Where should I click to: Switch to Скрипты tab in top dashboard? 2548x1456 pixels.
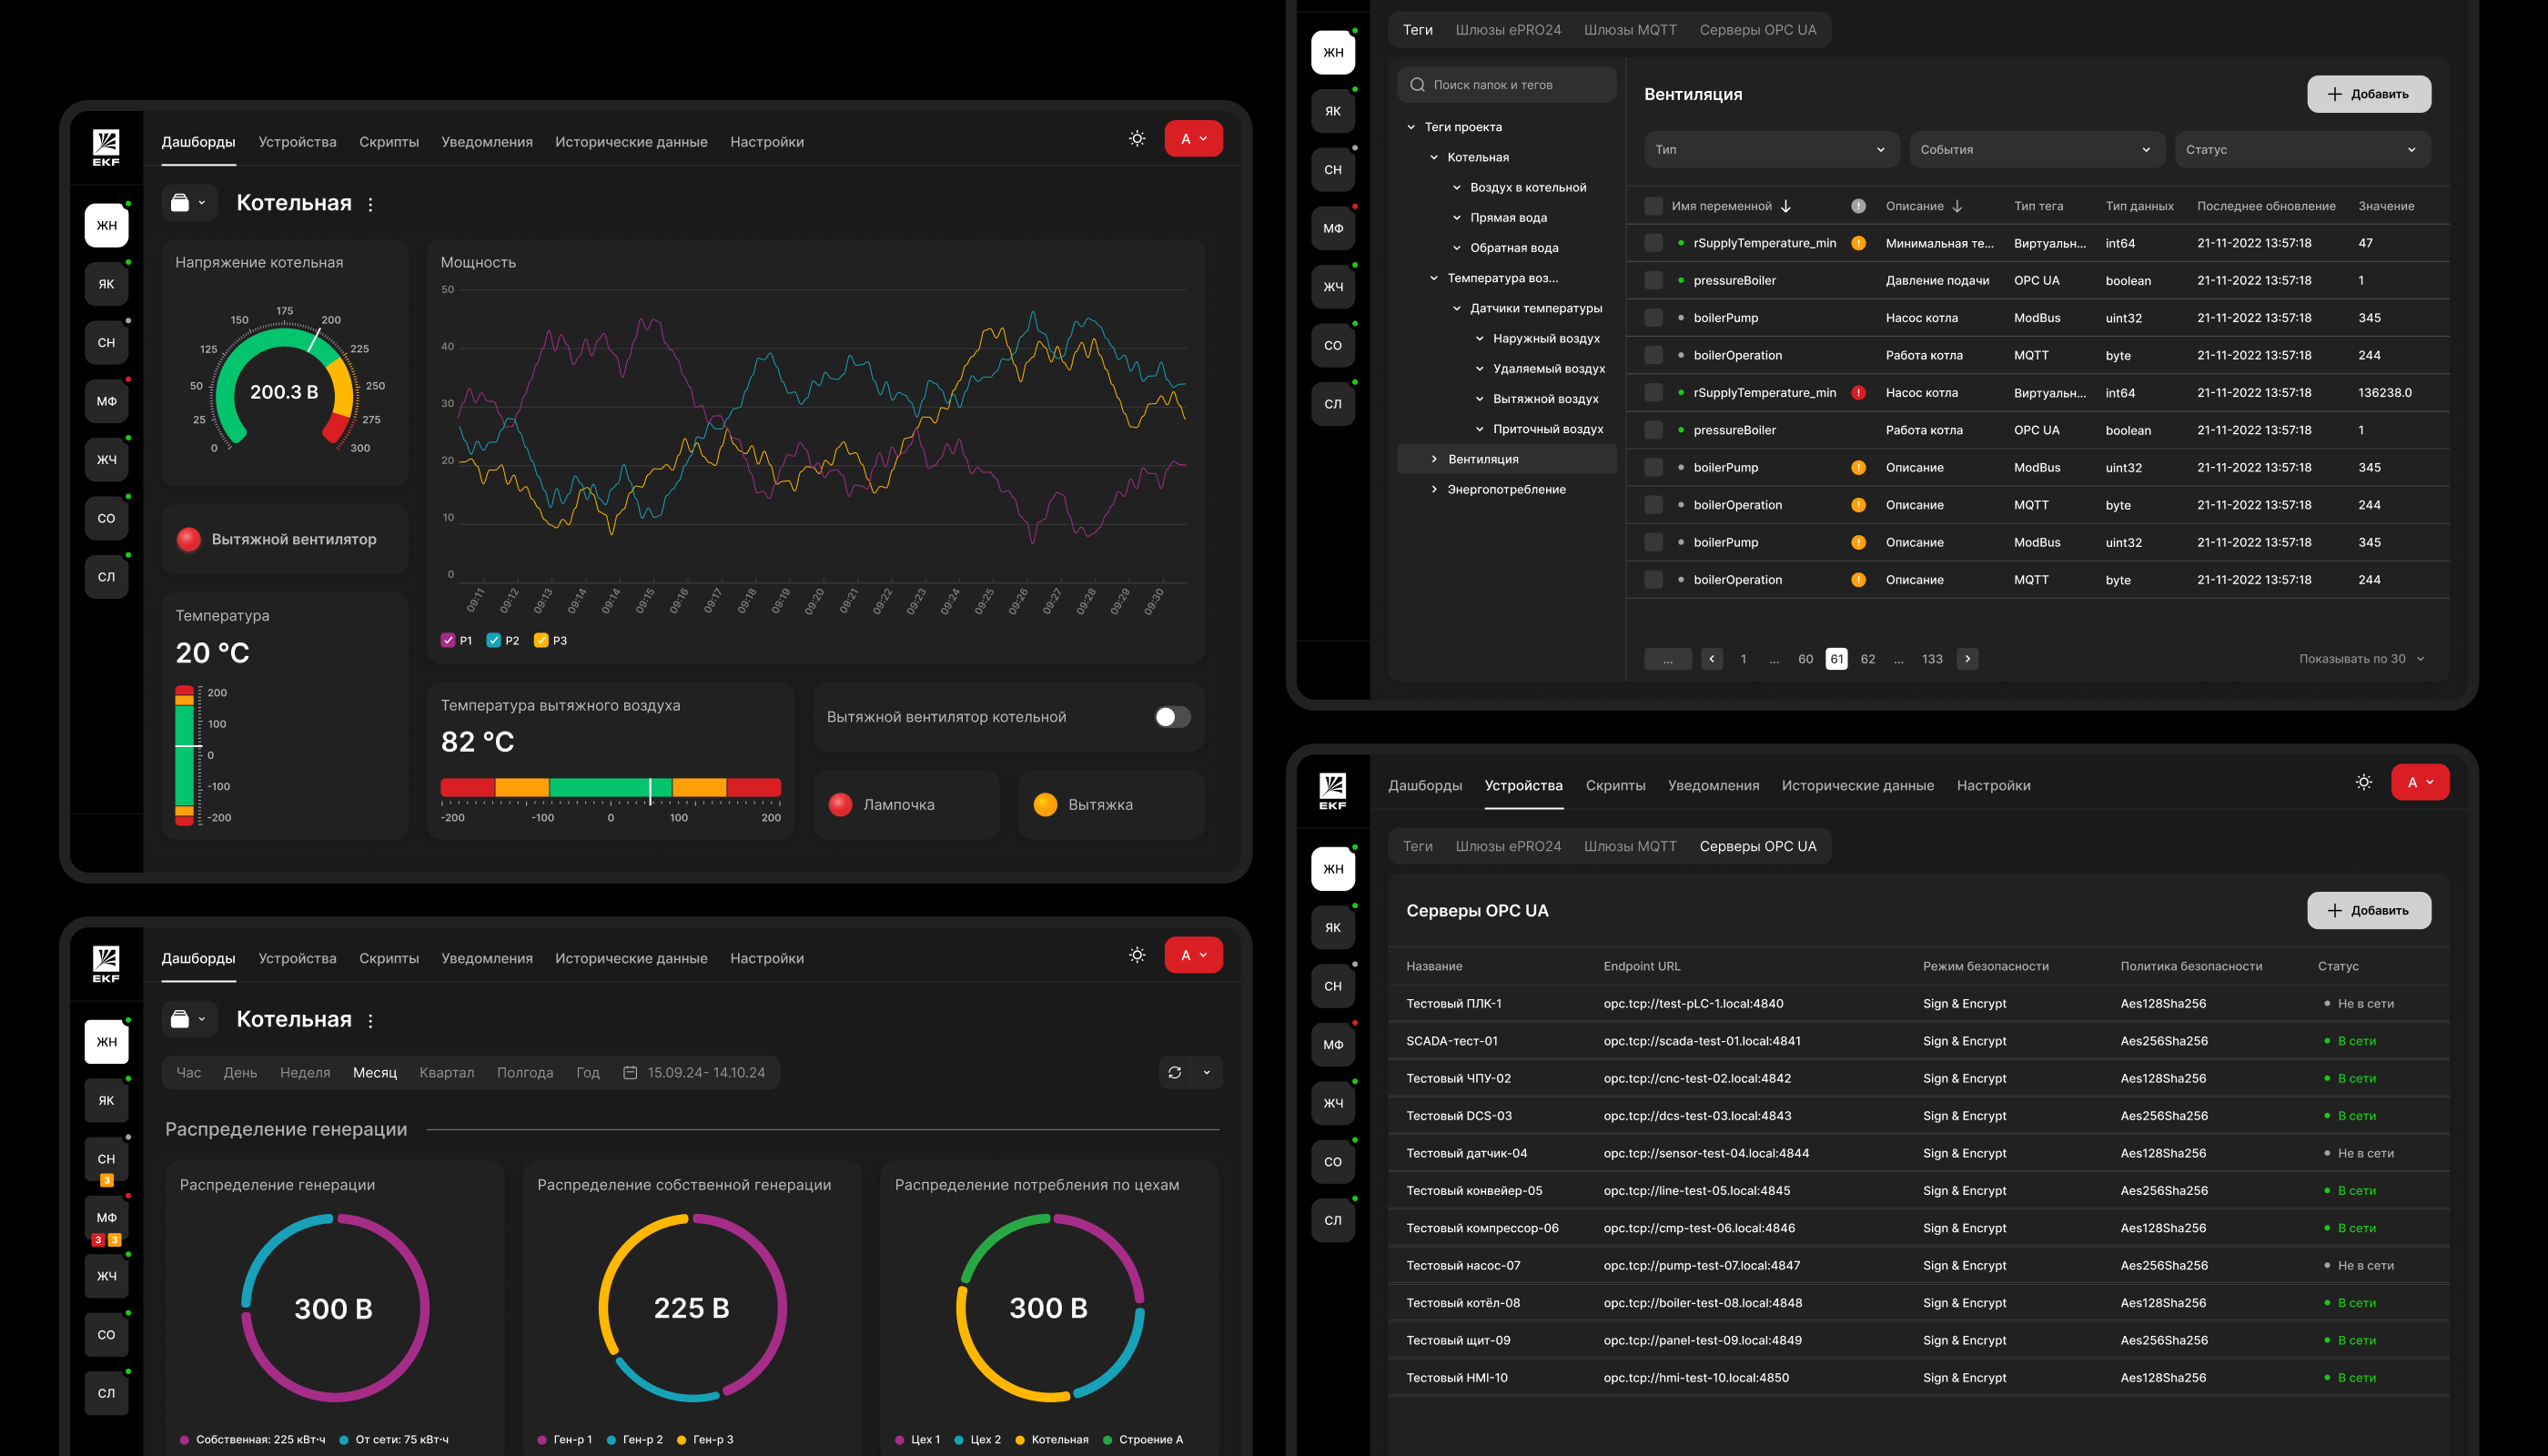(x=389, y=142)
